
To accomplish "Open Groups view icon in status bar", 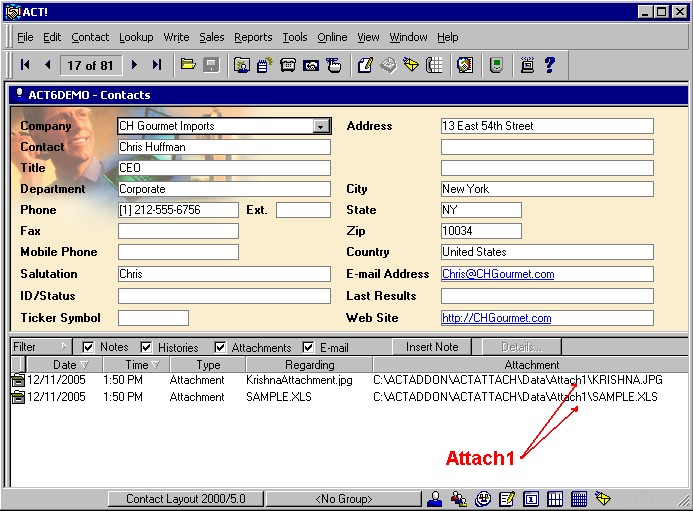I will tap(459, 499).
